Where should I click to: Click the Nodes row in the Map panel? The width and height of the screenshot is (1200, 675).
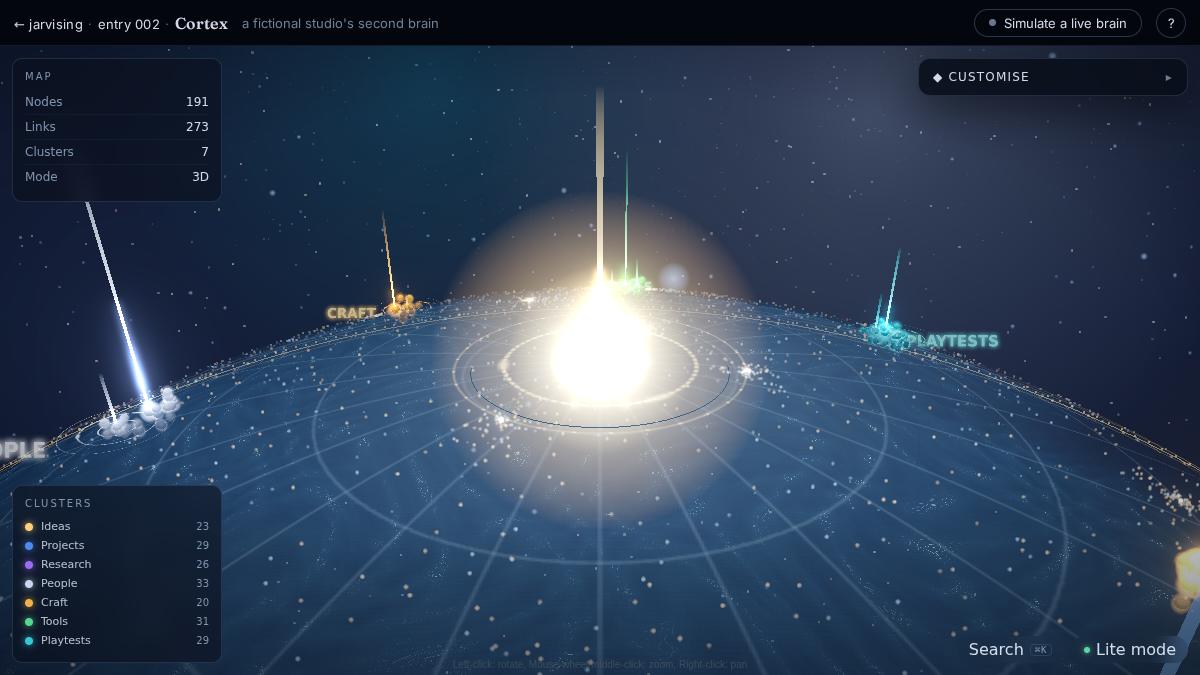point(117,102)
